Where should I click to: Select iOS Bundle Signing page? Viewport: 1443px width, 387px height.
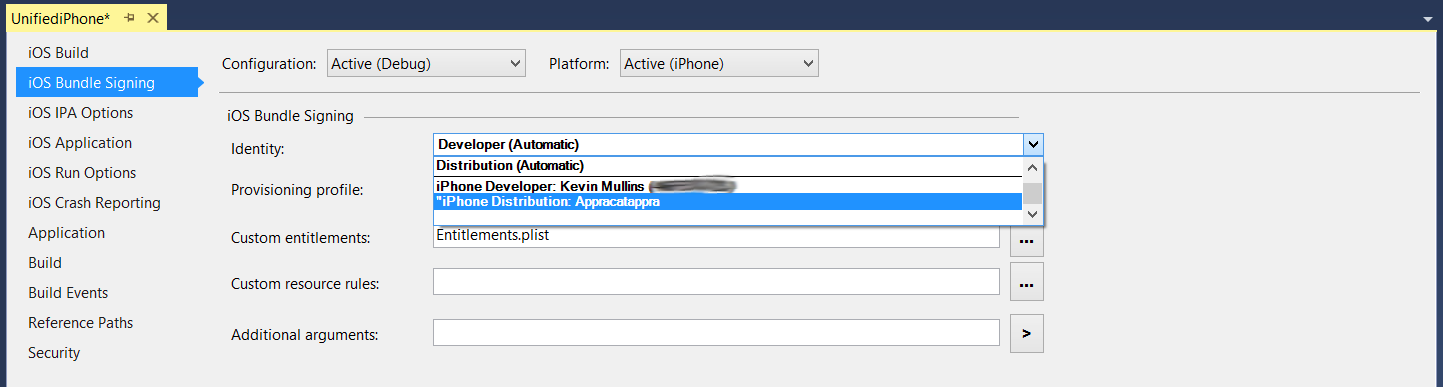pos(107,82)
